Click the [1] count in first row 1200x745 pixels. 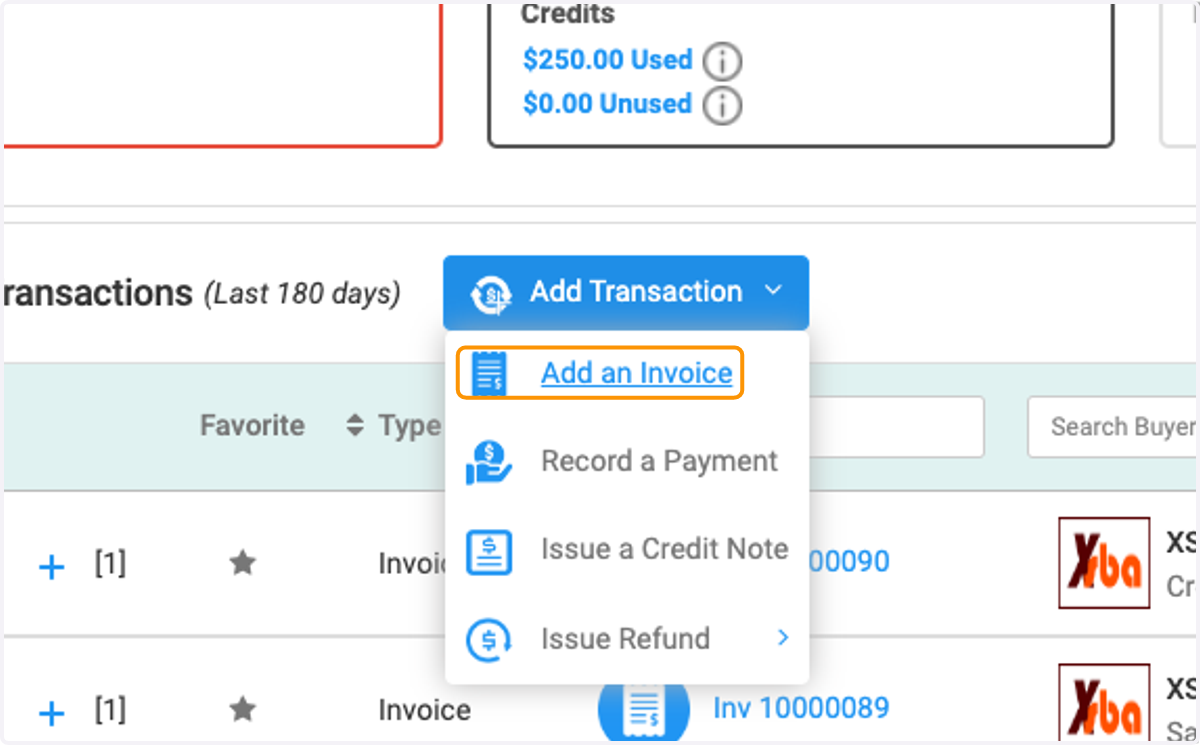110,564
